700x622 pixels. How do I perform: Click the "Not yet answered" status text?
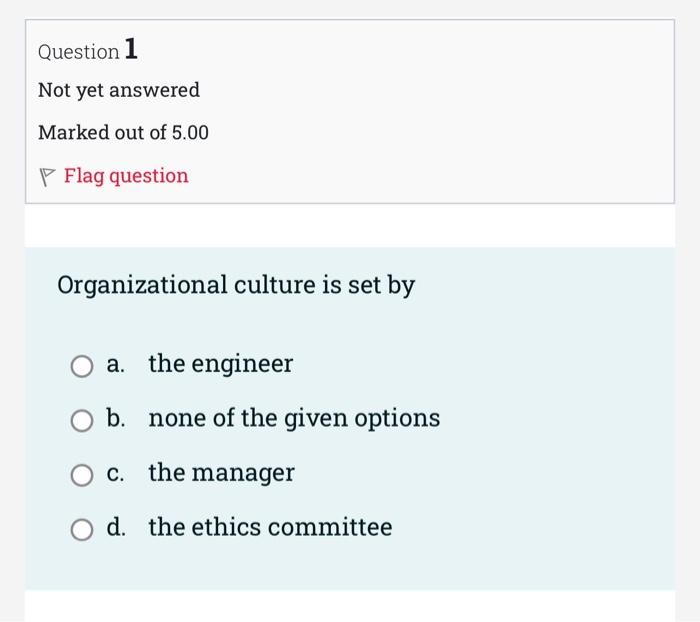click(x=119, y=90)
